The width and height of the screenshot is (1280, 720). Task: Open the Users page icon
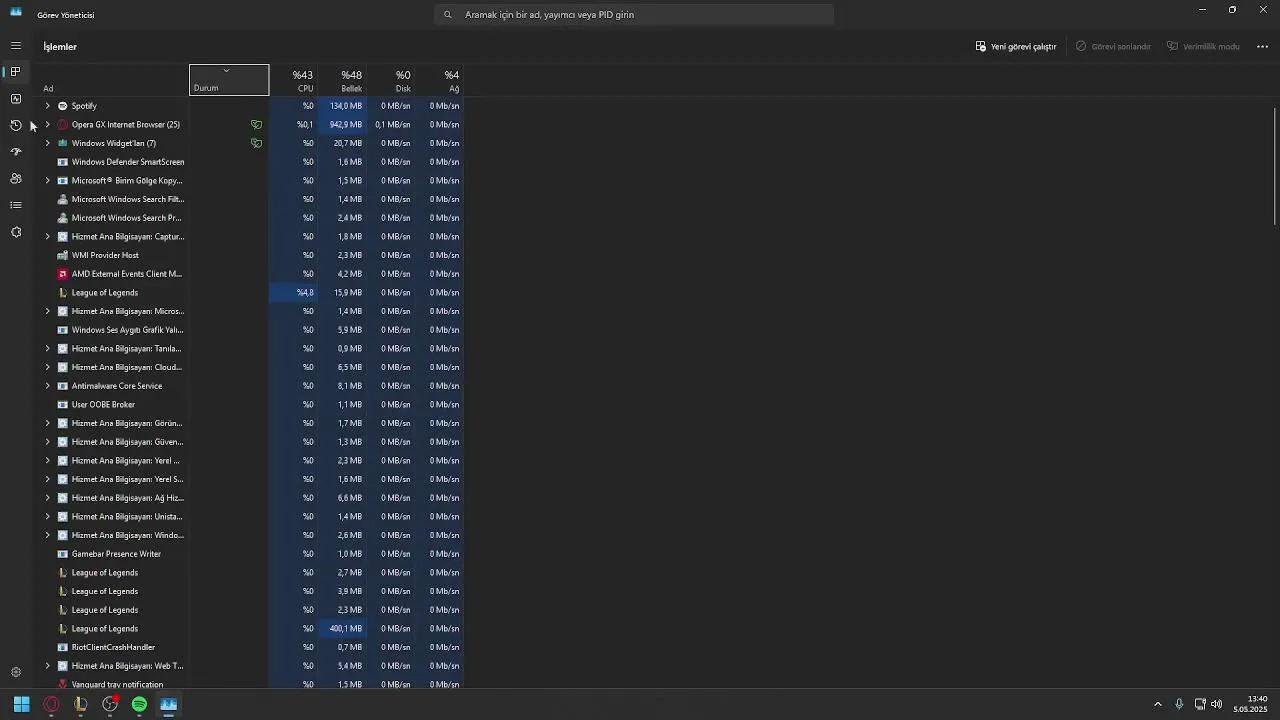click(16, 179)
